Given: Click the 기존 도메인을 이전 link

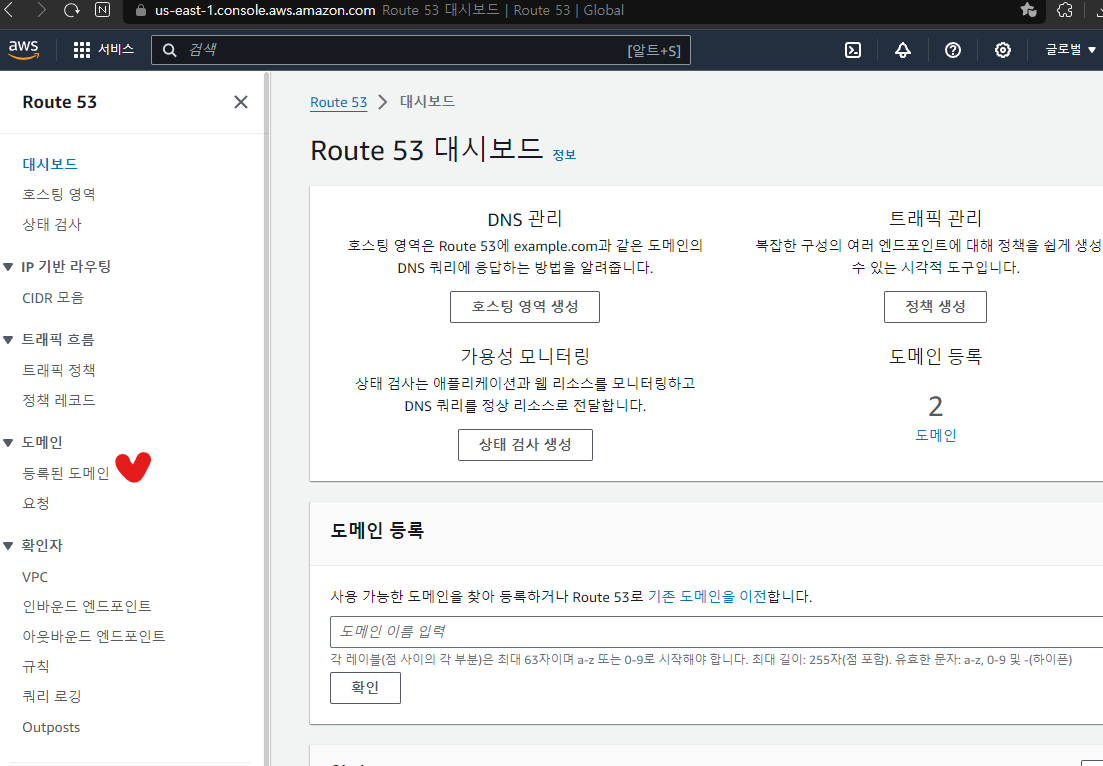Looking at the screenshot, I should [707, 596].
